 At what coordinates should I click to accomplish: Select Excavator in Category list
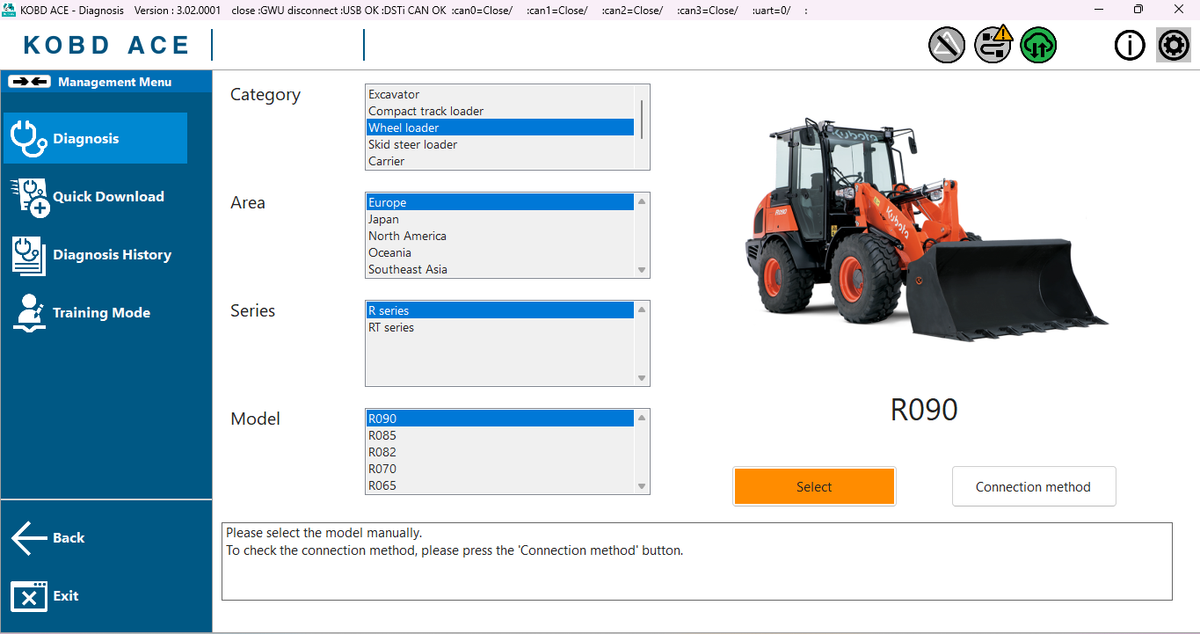coord(500,94)
